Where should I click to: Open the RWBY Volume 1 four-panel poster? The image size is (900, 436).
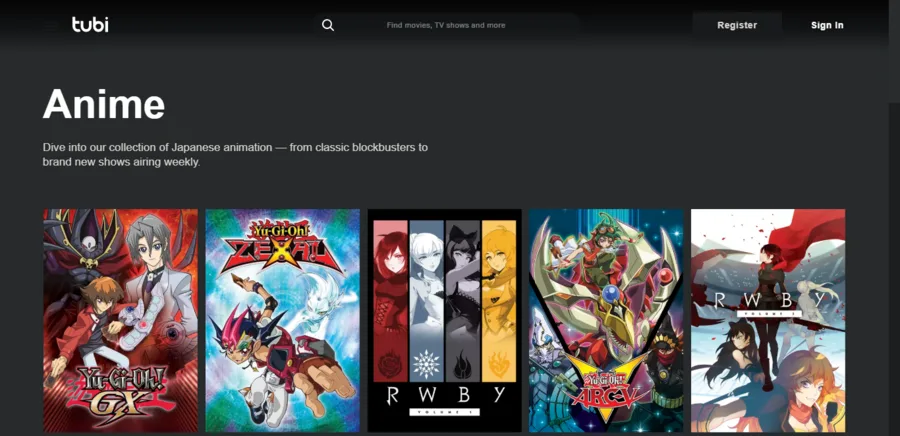click(444, 320)
